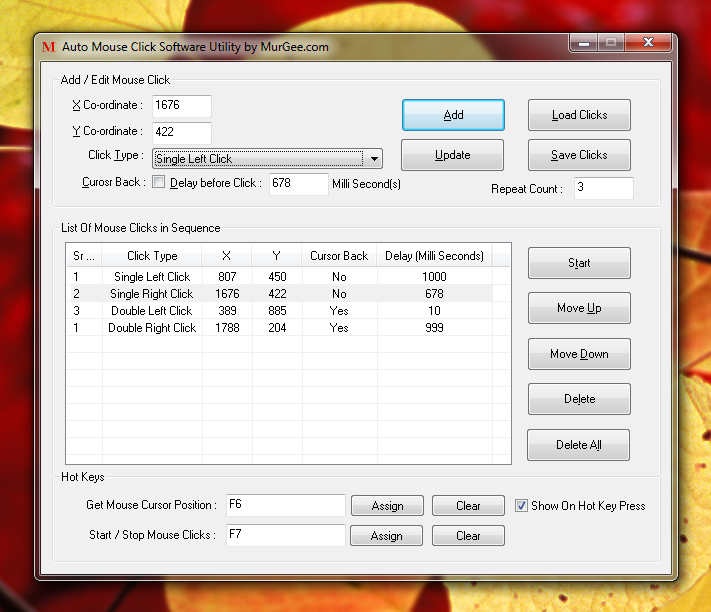Viewport: 711px width, 612px height.
Task: Click the X column header
Action: click(227, 256)
